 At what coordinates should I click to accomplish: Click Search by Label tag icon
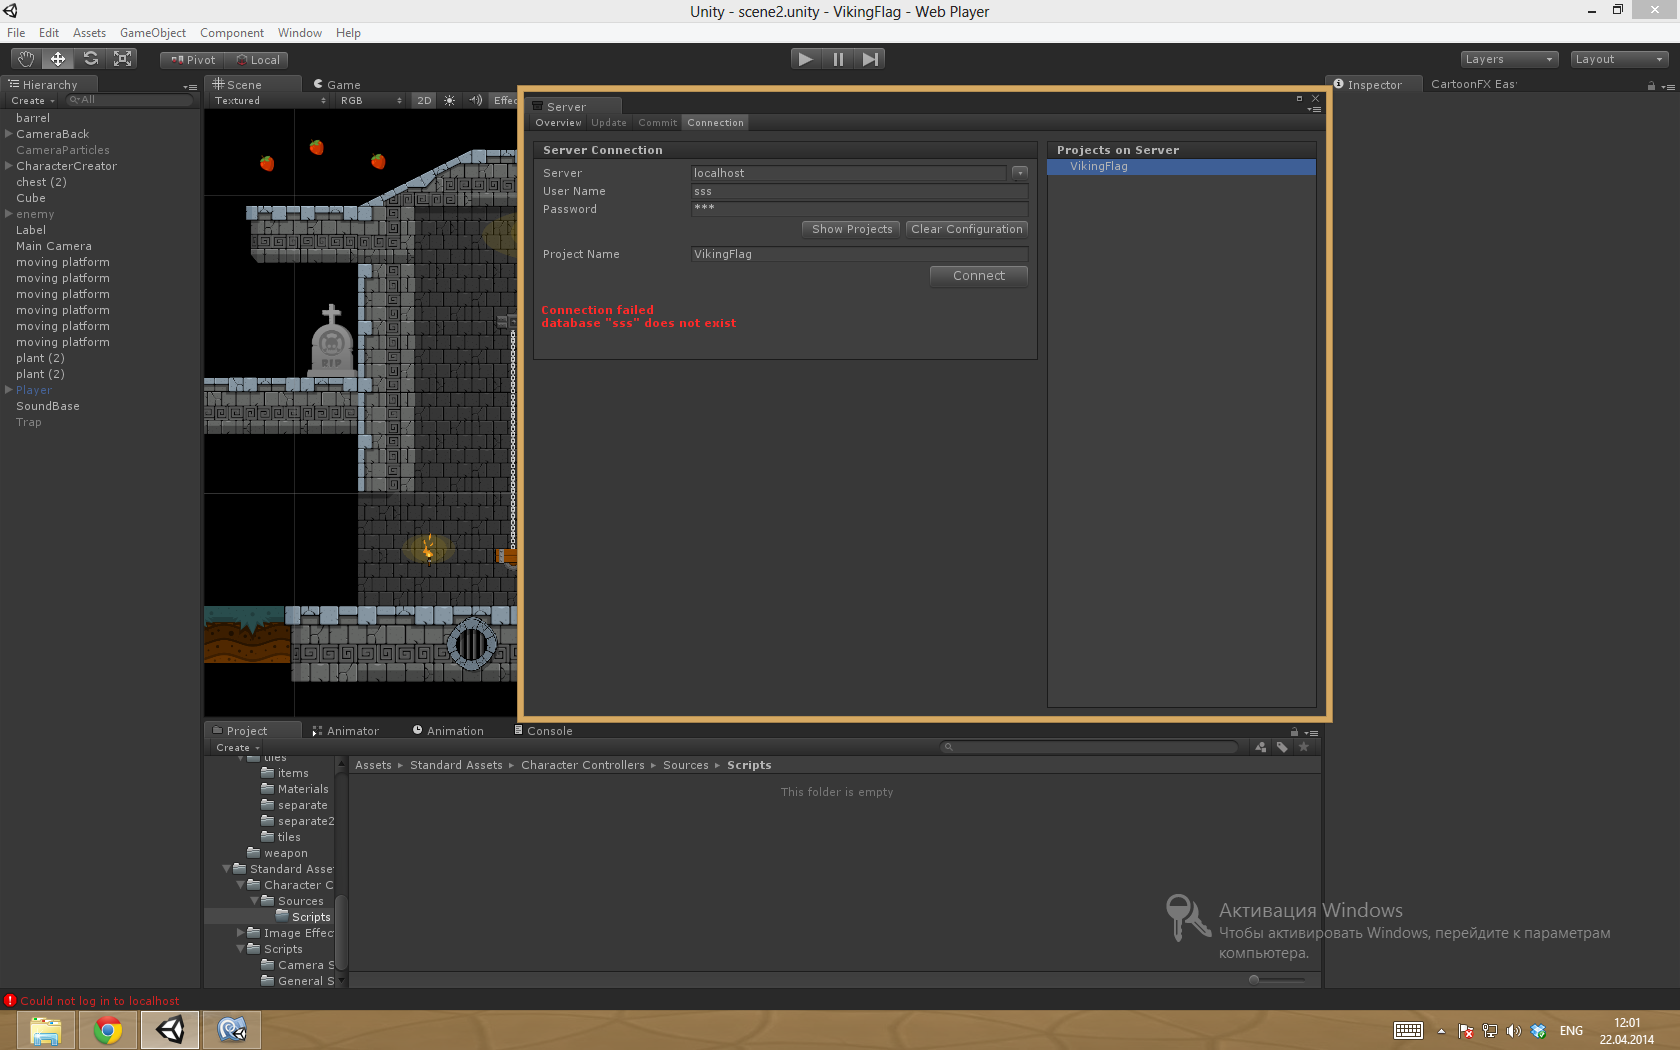1282,747
